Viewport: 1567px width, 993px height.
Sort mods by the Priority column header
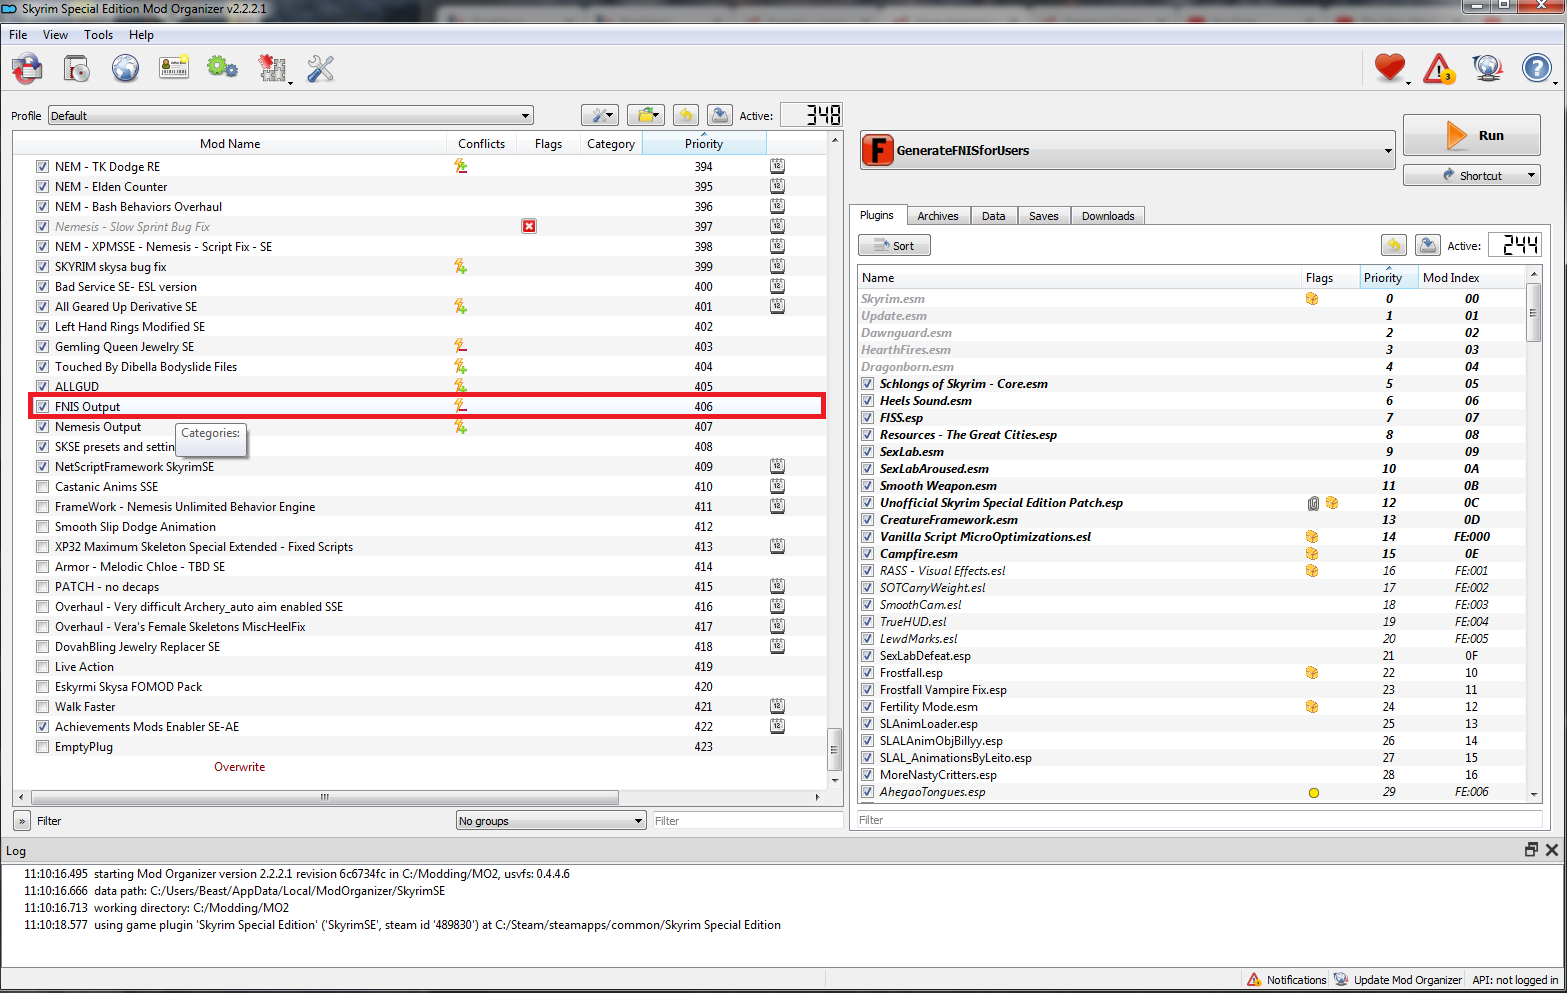[704, 144]
